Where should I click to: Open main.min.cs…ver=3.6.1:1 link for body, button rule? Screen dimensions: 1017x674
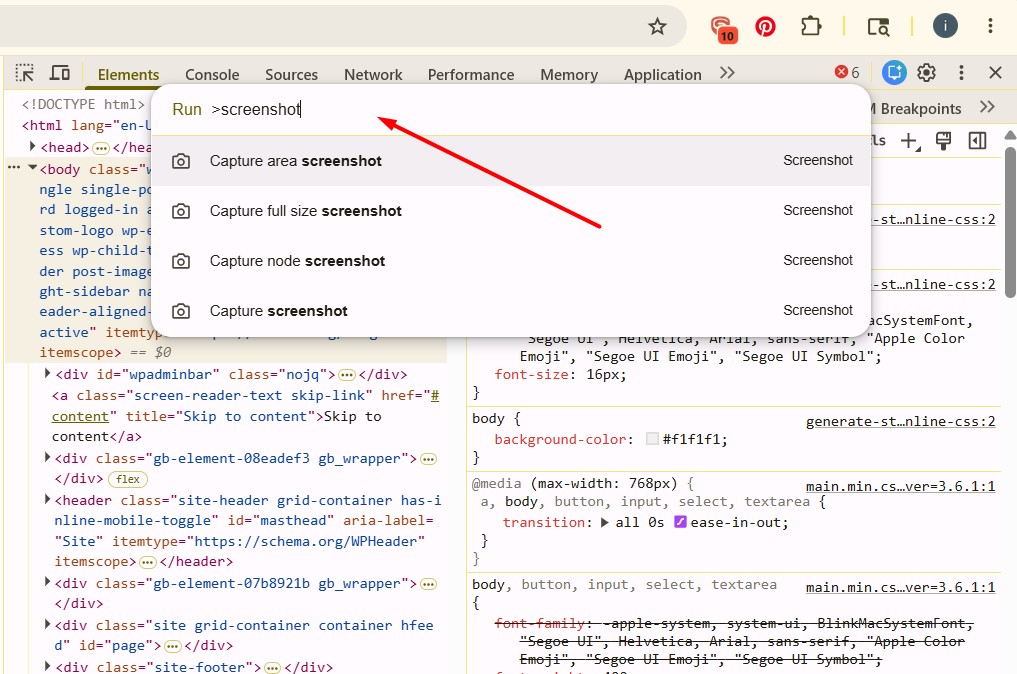[x=900, y=588]
